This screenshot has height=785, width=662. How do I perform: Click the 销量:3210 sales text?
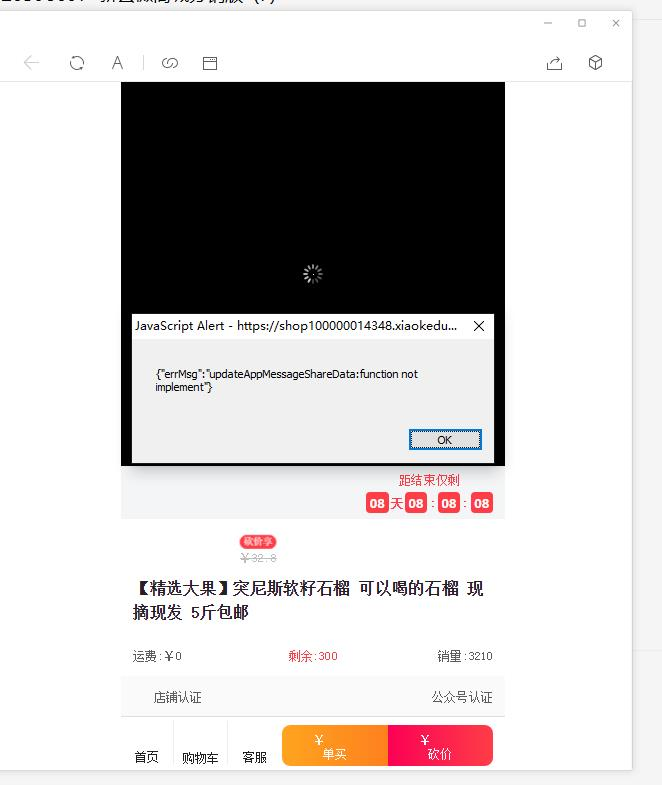465,656
